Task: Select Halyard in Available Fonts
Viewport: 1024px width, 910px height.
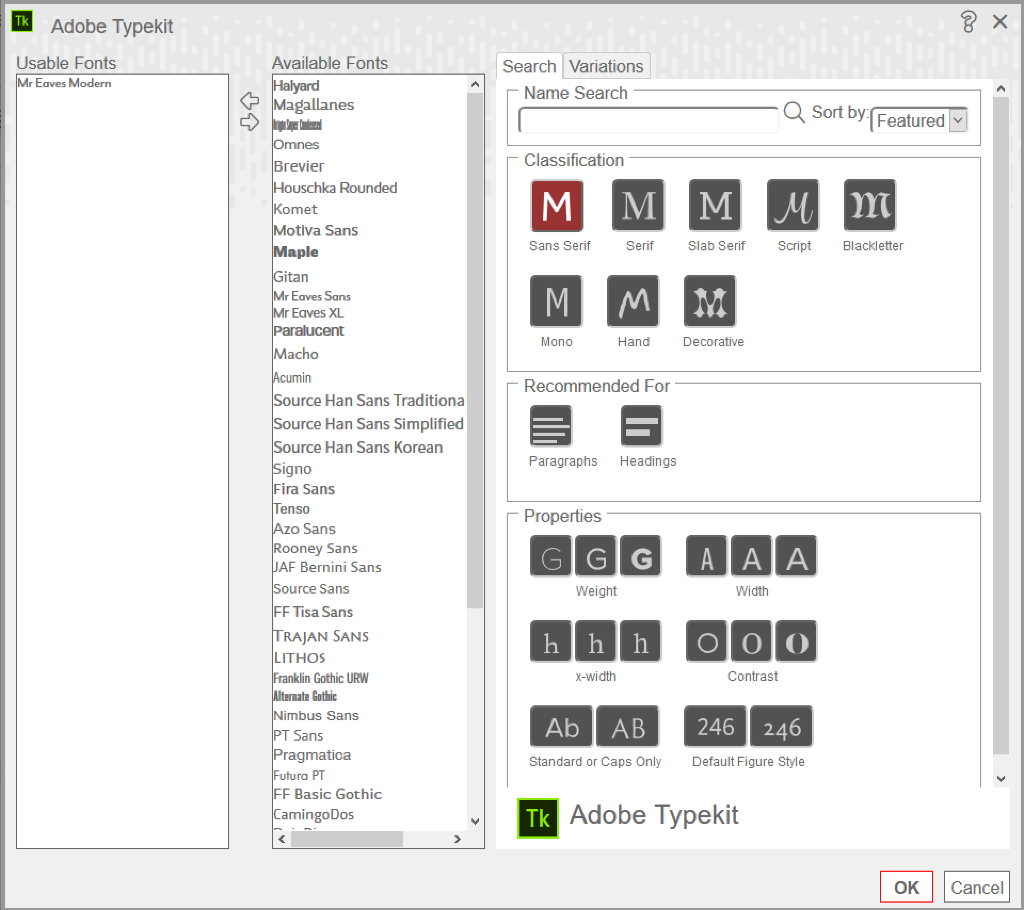Action: [x=296, y=86]
